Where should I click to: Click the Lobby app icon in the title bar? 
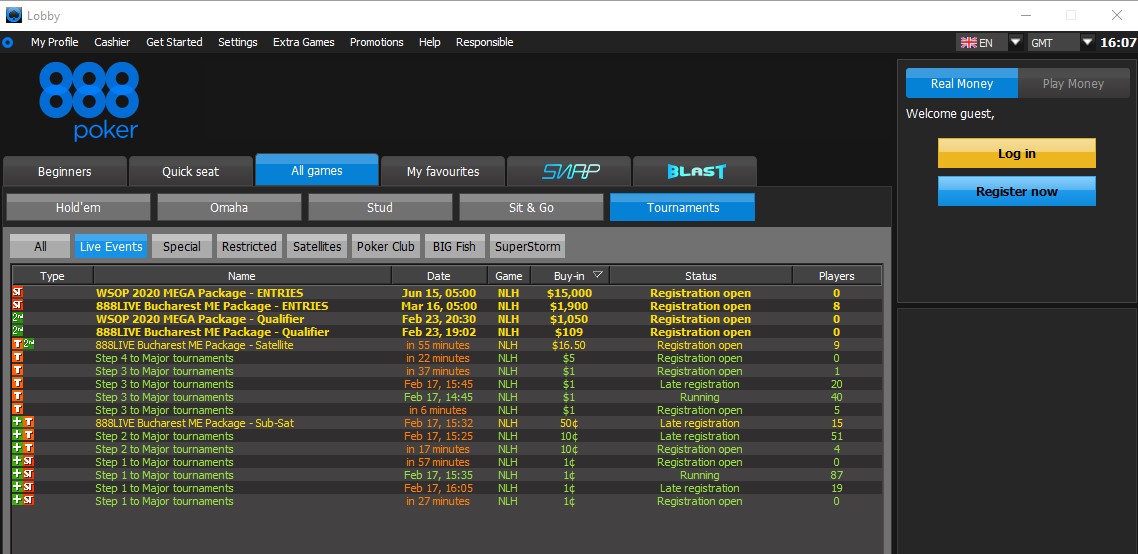(14, 15)
